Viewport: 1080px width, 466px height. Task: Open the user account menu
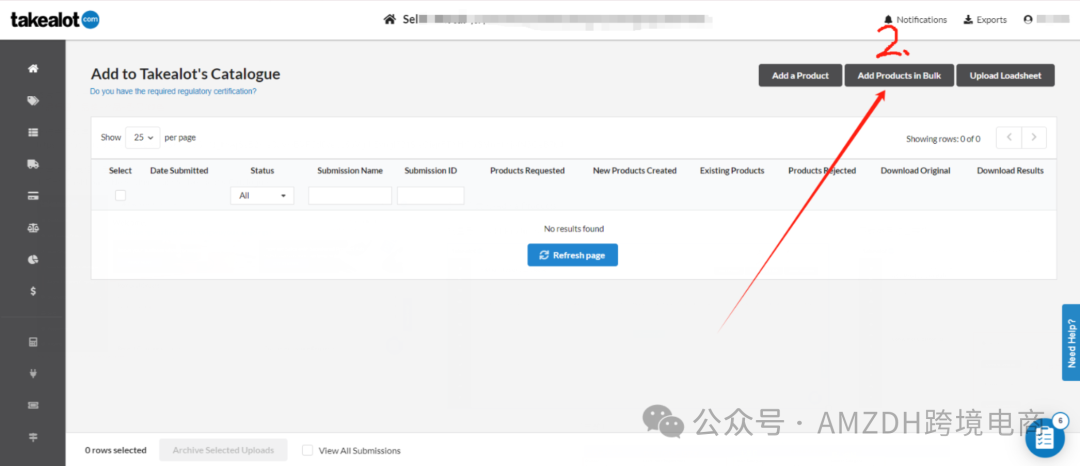1046,20
